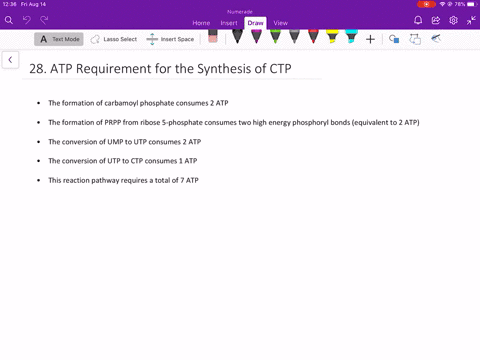Activate Lasso Select tool
This screenshot has height=360, width=480.
tap(113, 39)
